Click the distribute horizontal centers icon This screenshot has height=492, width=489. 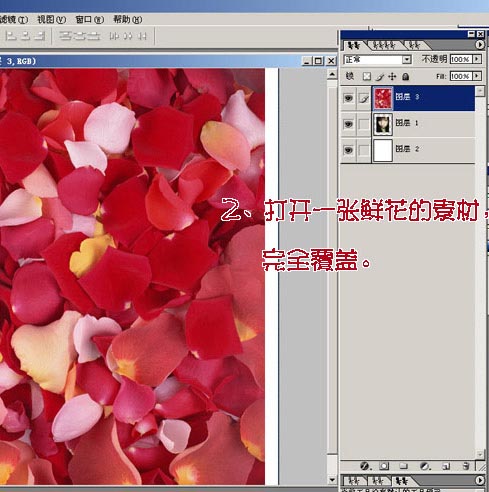point(128,36)
